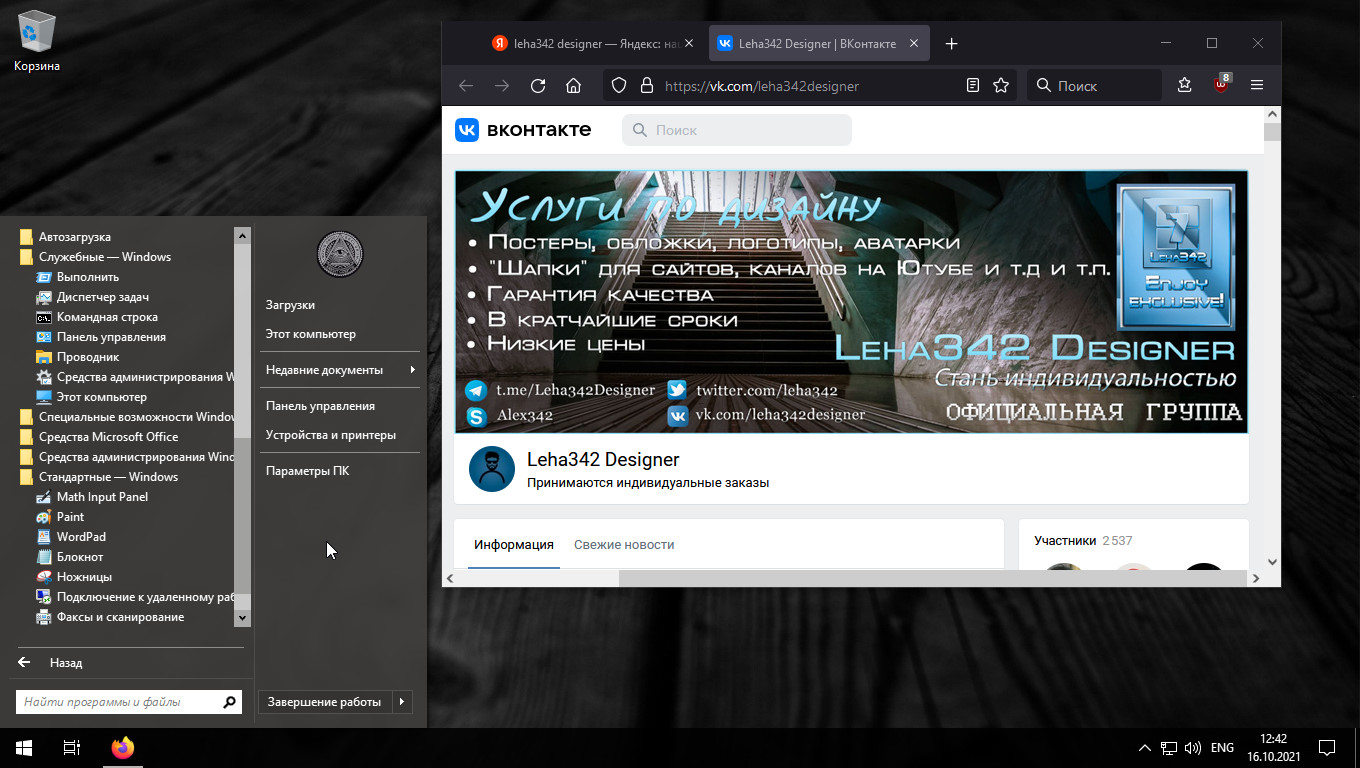Show hidden system tray icons

pyautogui.click(x=1144, y=747)
